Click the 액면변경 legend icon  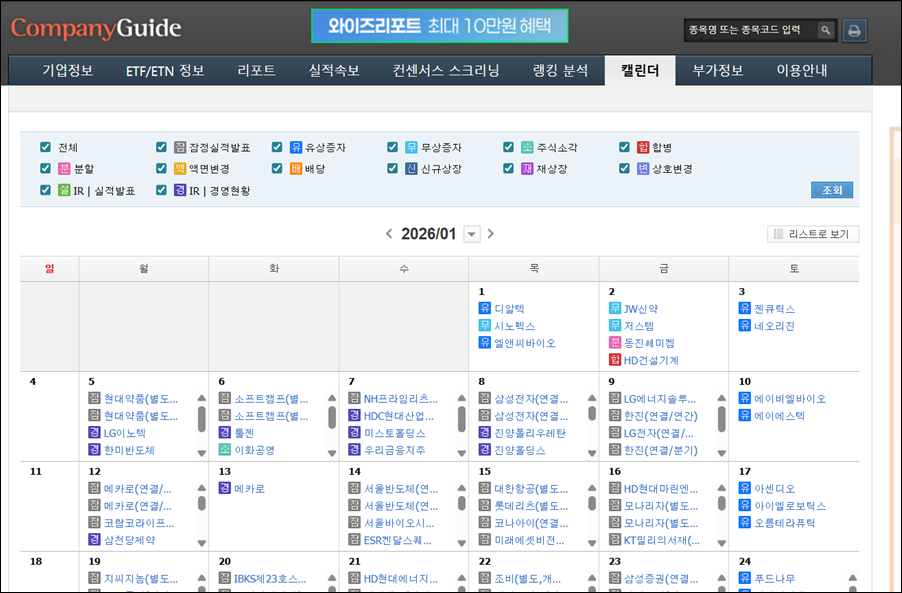[x=180, y=169]
